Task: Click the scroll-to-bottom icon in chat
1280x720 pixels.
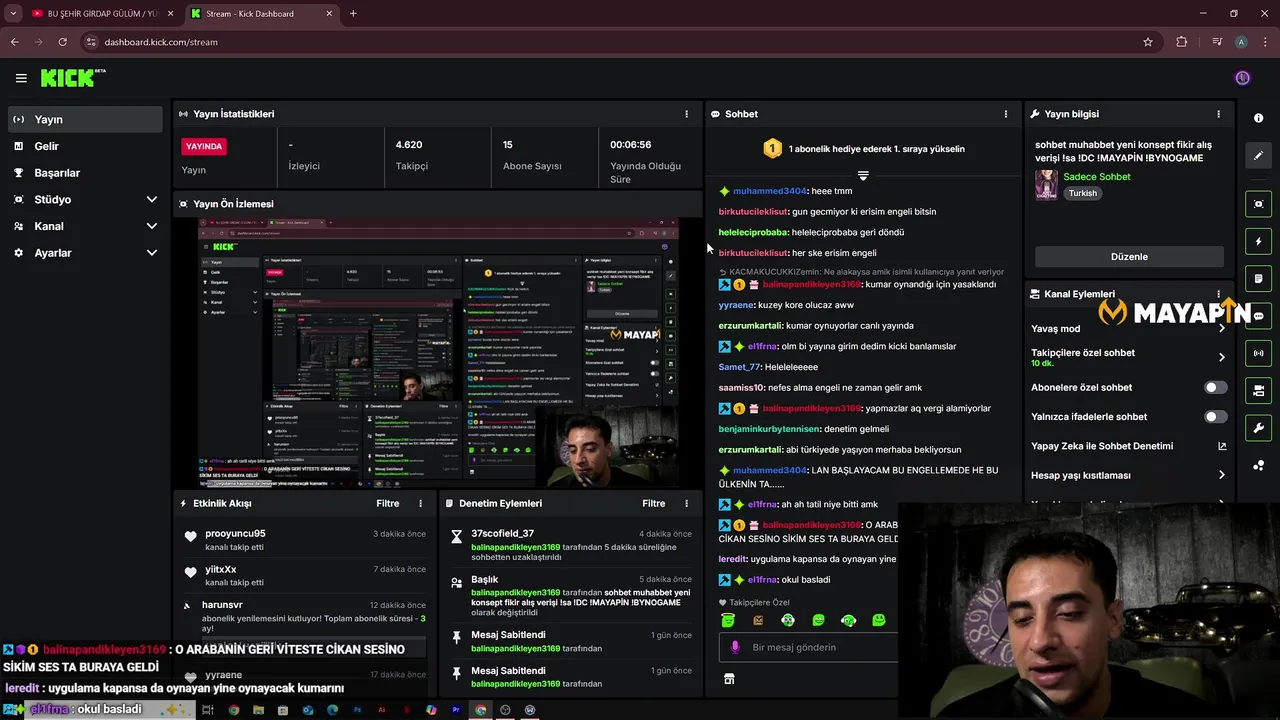Action: (863, 176)
